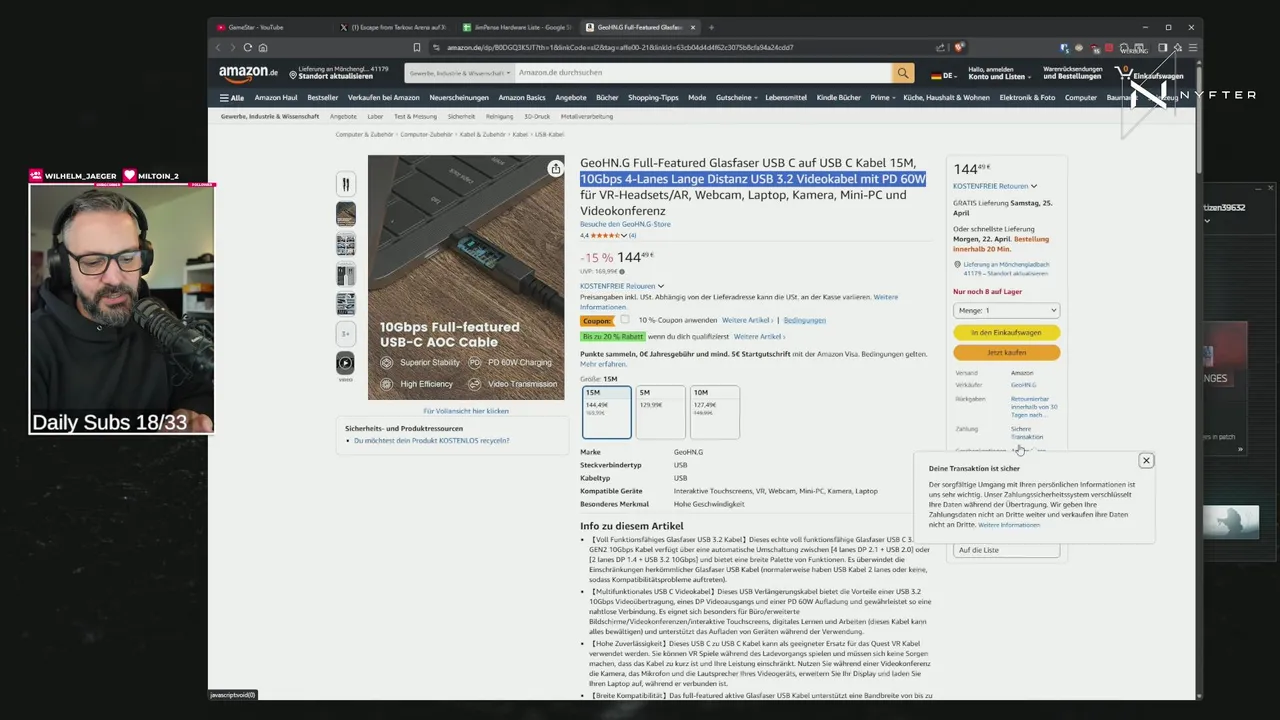
Task: Click the share icon on product image
Action: click(x=555, y=169)
